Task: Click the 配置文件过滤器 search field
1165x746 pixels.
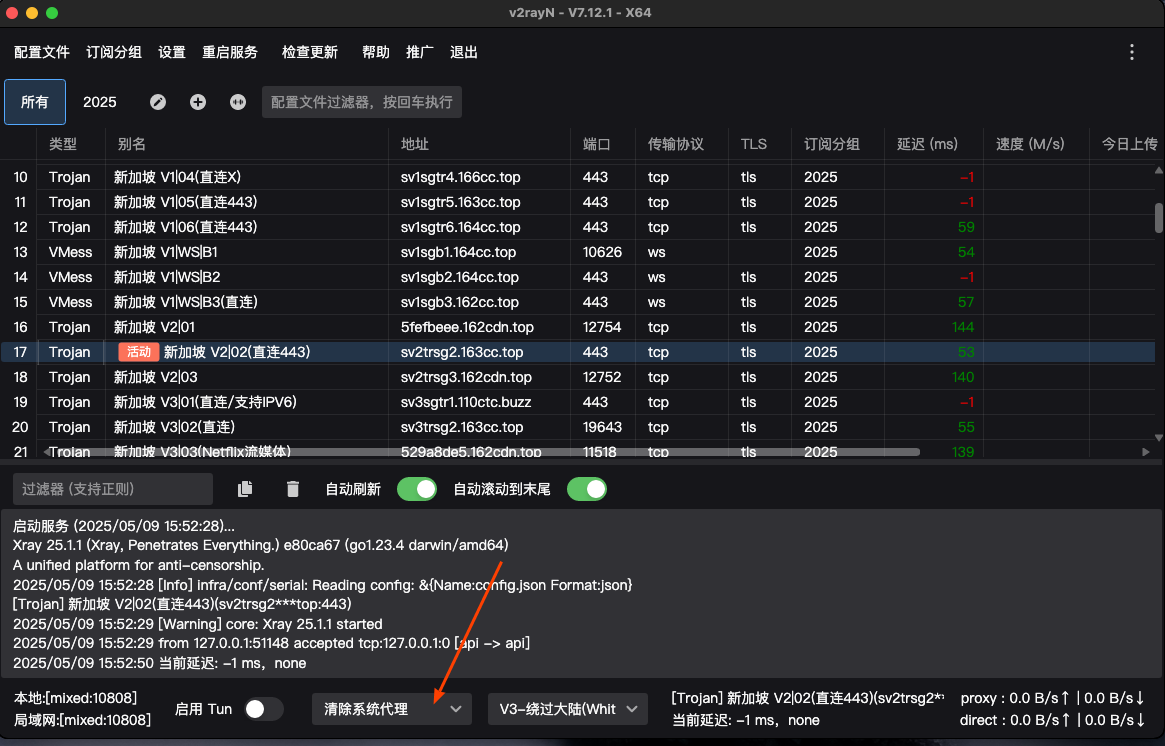Action: 362,102
